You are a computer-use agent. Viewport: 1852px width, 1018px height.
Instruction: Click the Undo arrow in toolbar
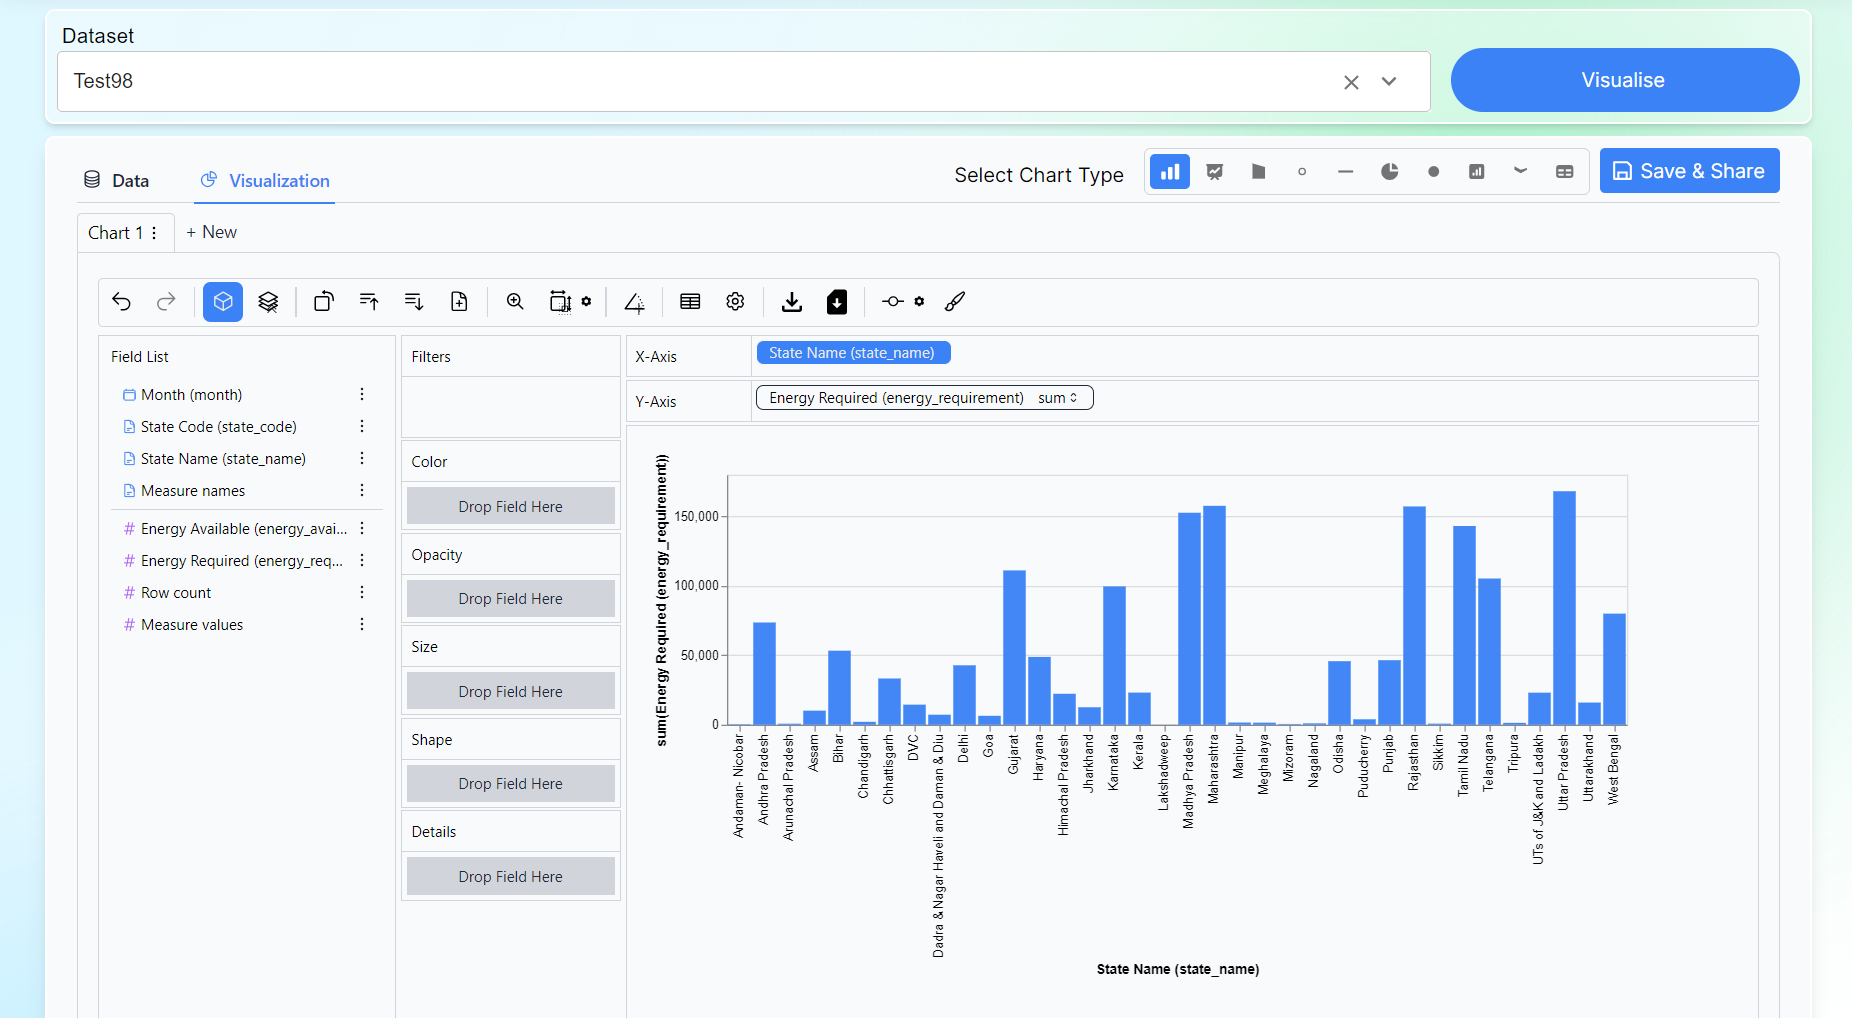[x=122, y=302]
